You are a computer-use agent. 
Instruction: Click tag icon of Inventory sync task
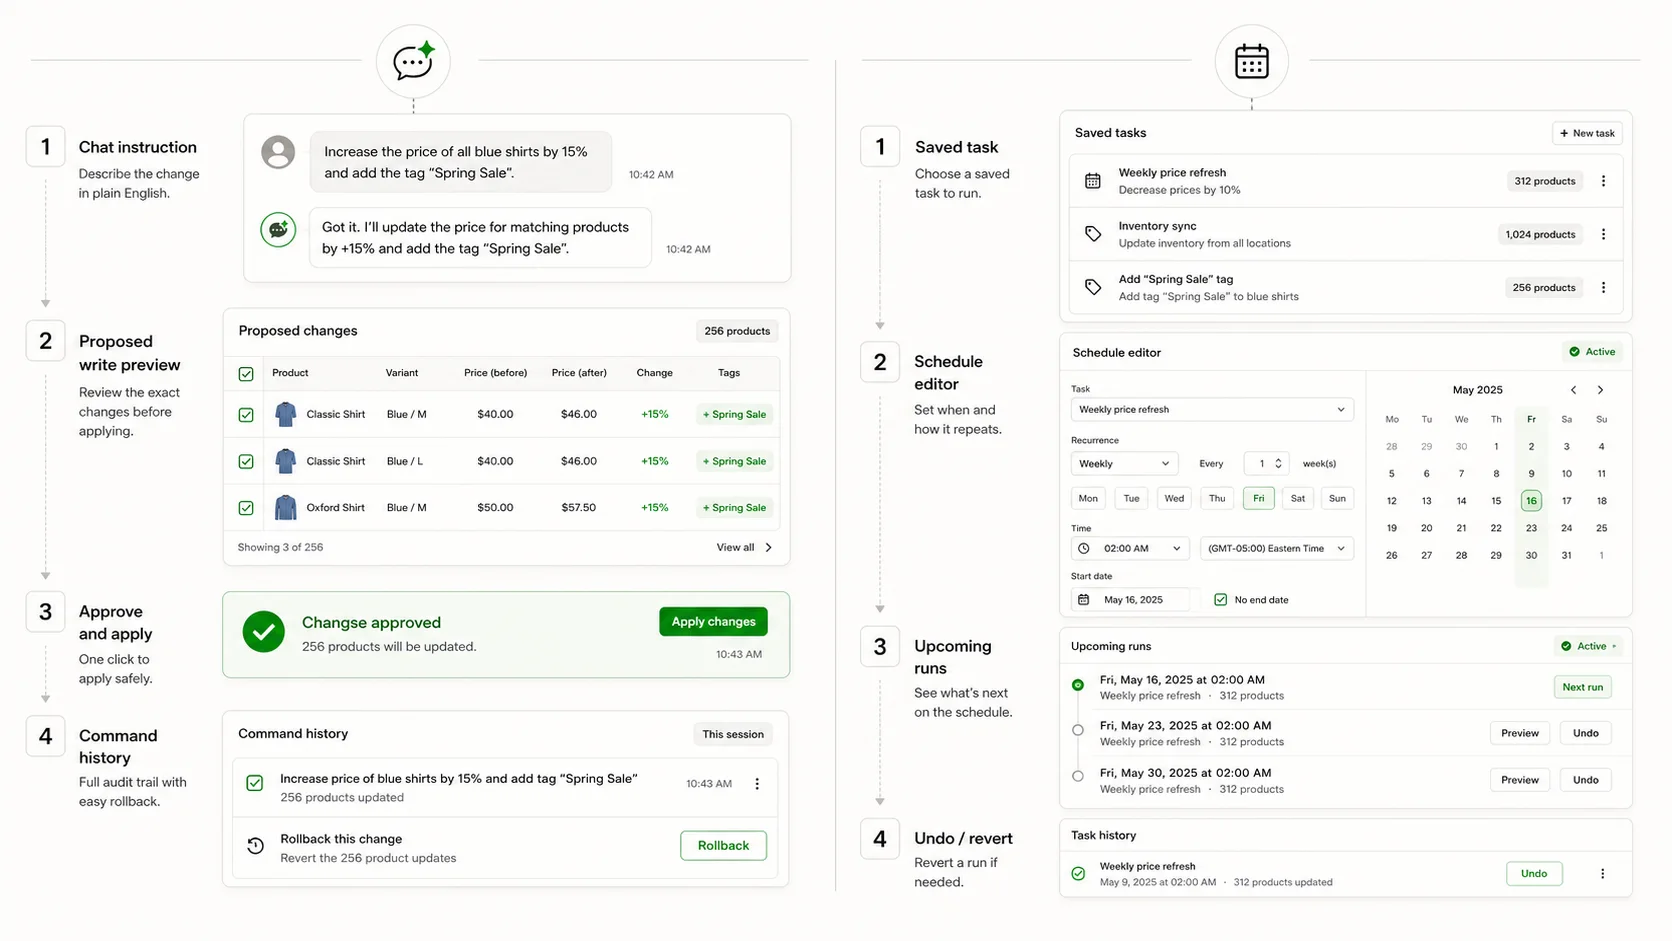pos(1093,234)
